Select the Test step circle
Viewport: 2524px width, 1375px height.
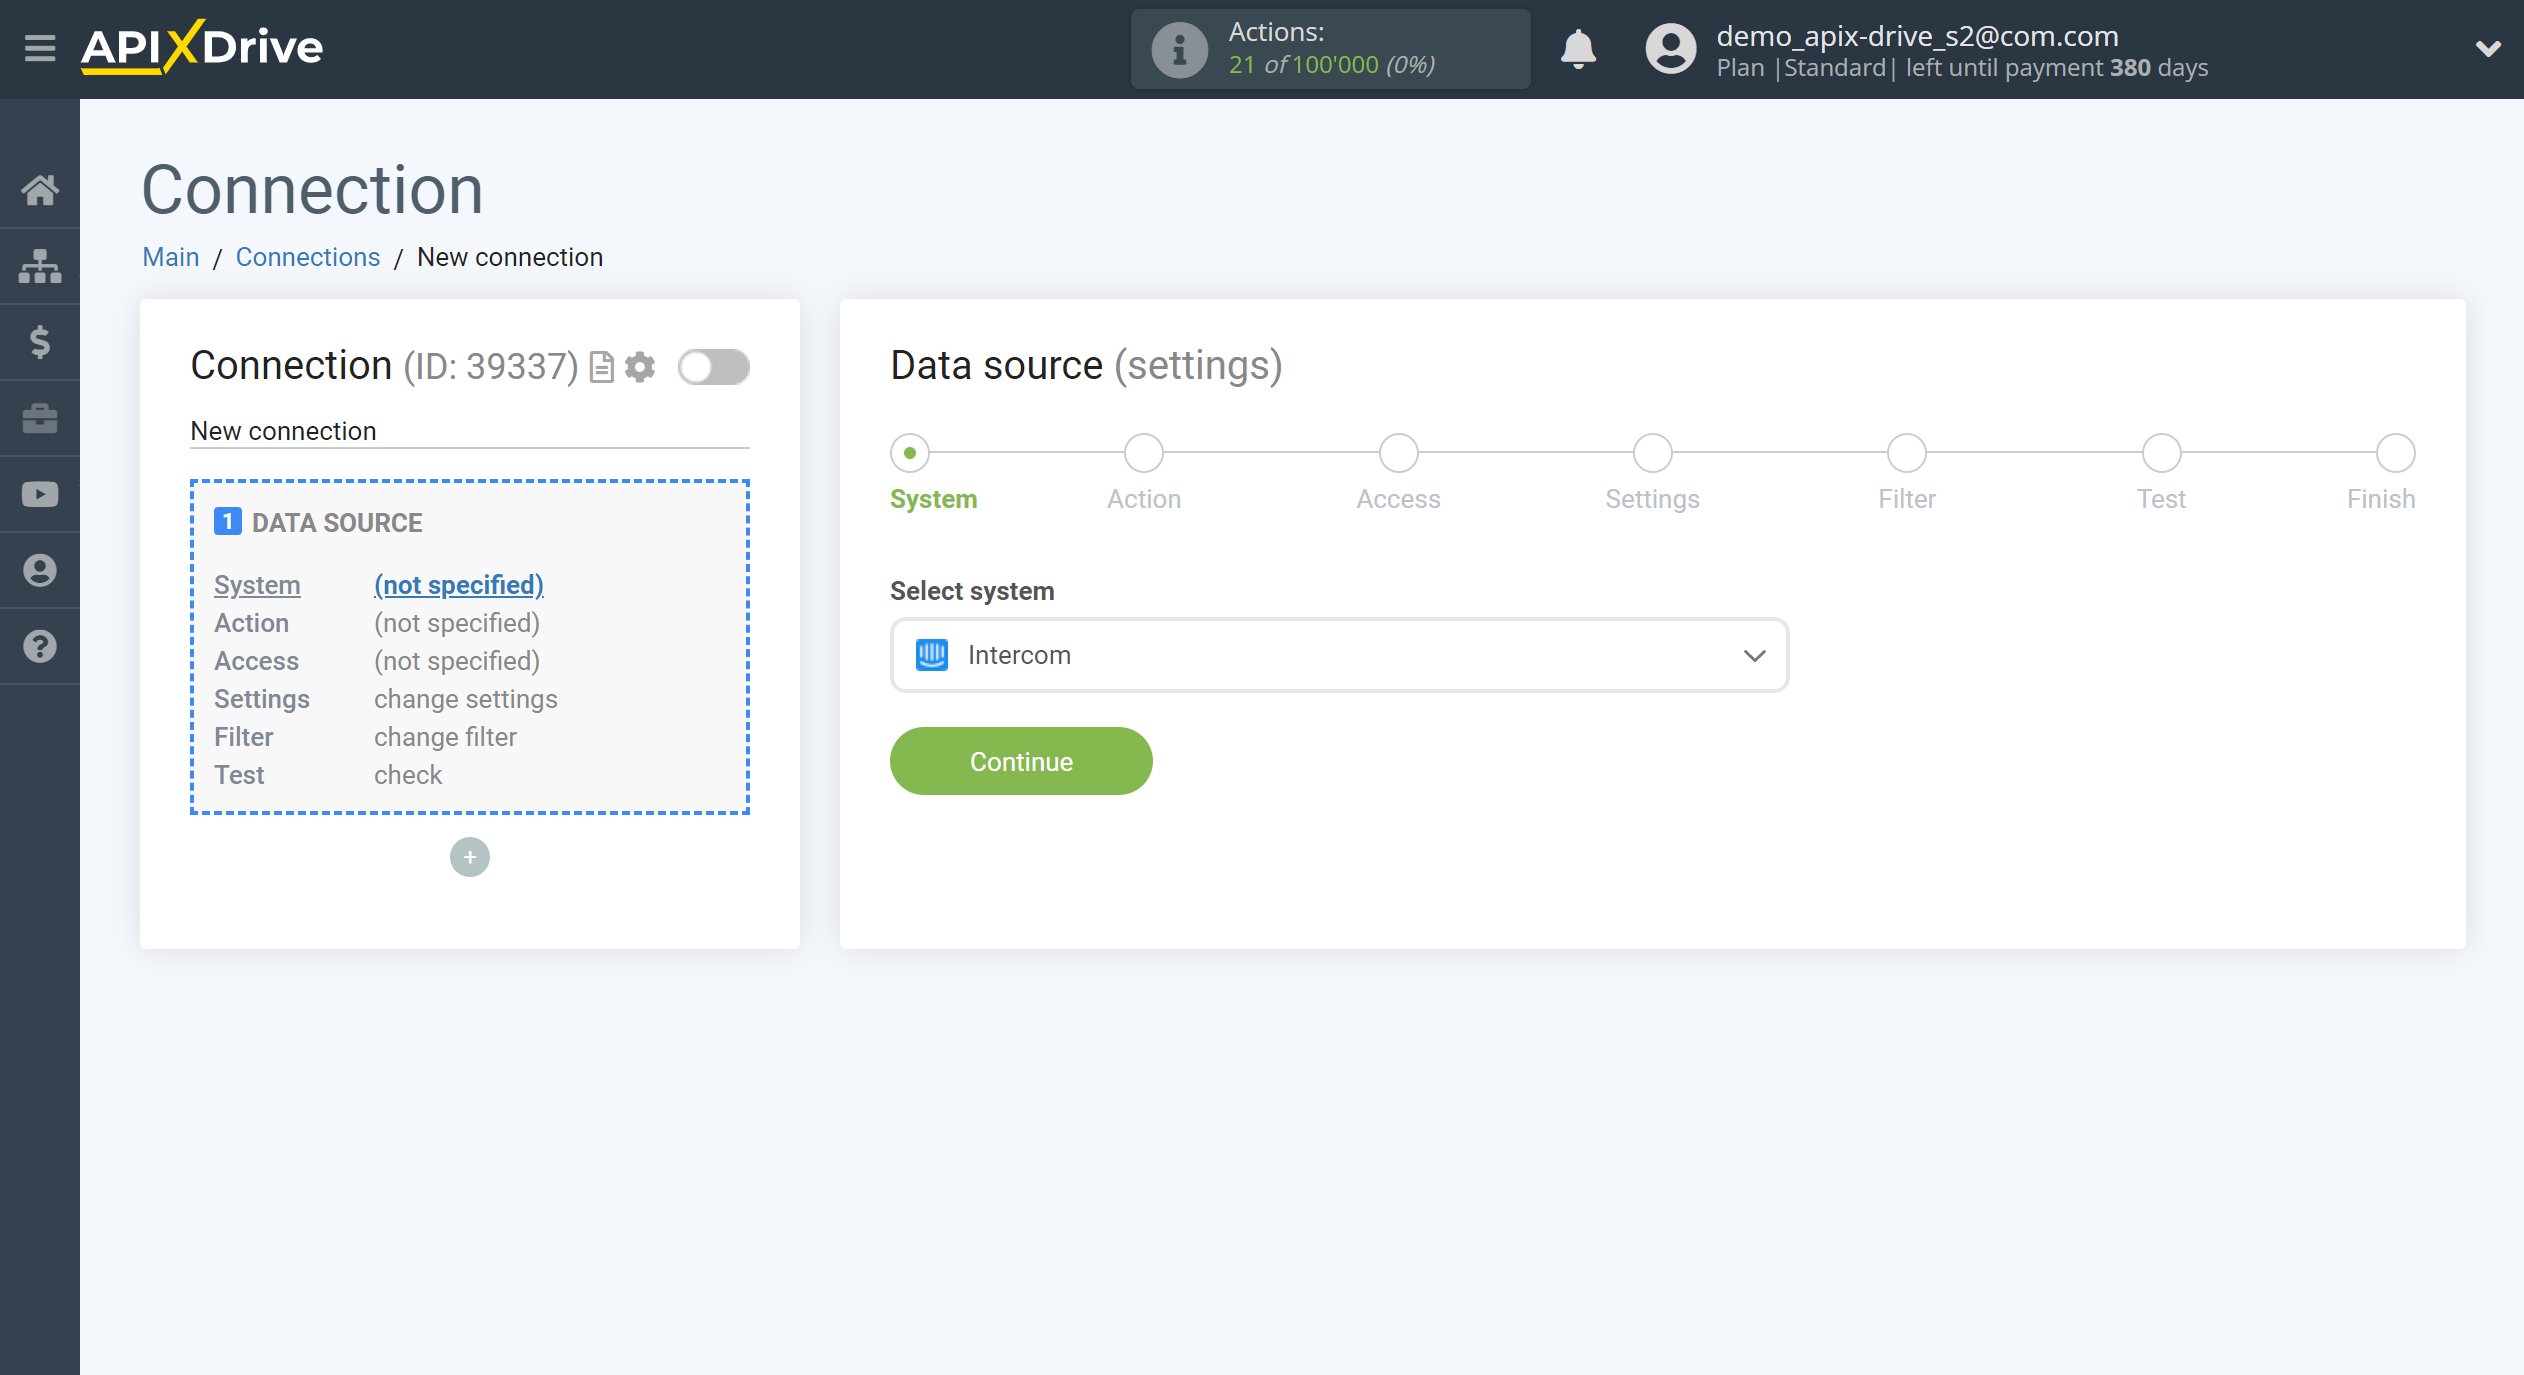point(2162,453)
